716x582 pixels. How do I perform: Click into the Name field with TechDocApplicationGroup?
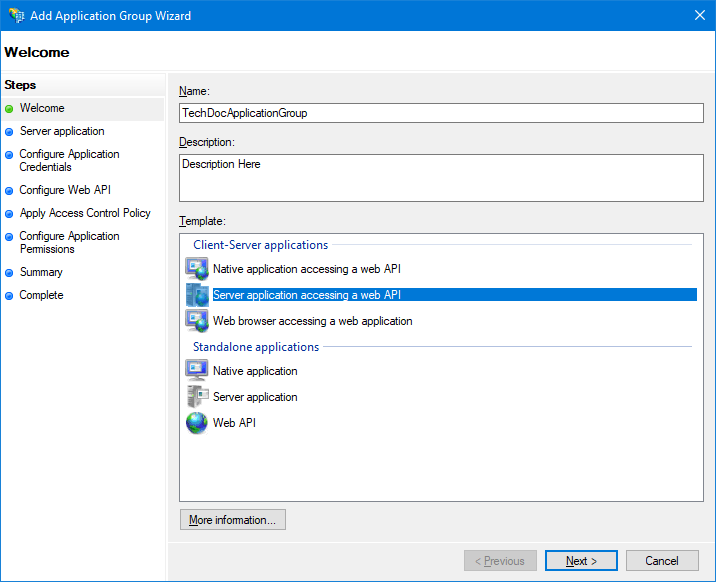[441, 113]
